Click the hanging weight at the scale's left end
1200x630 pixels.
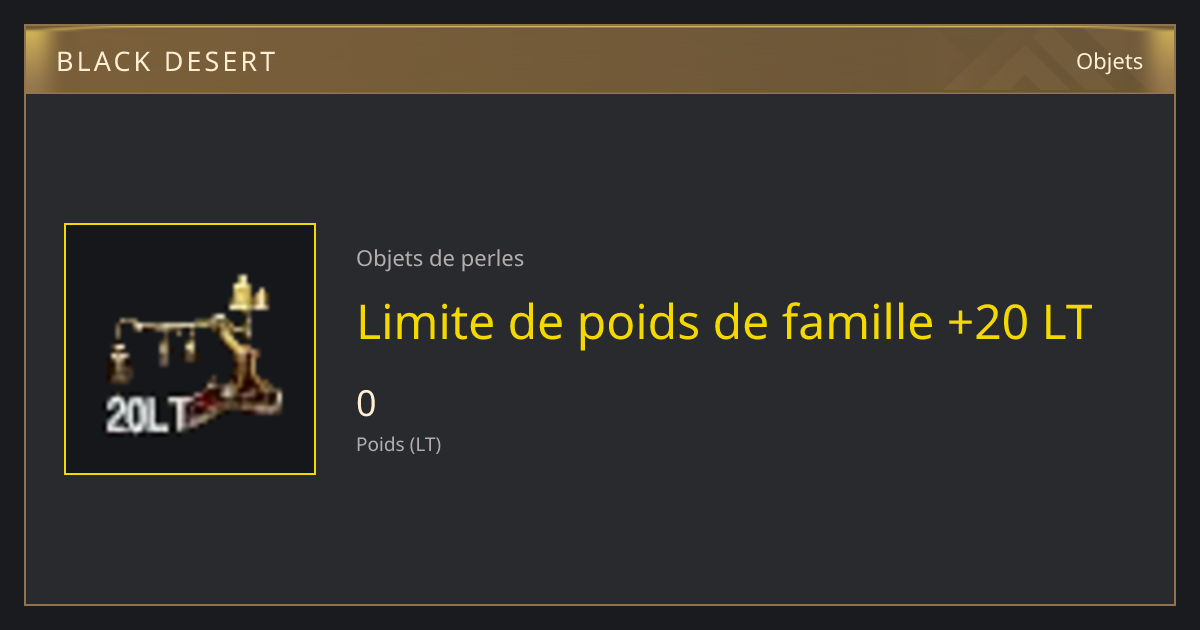click(121, 364)
